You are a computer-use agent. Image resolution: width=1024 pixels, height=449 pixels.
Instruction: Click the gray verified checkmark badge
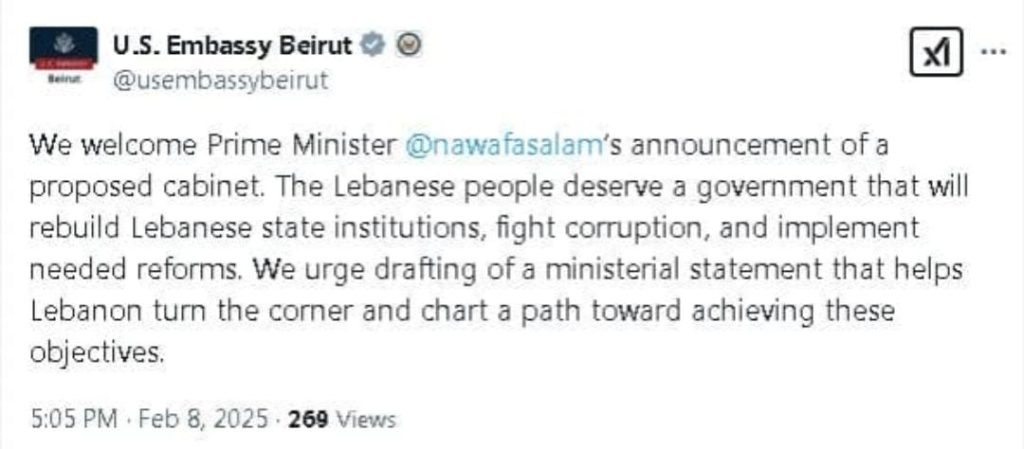(374, 44)
